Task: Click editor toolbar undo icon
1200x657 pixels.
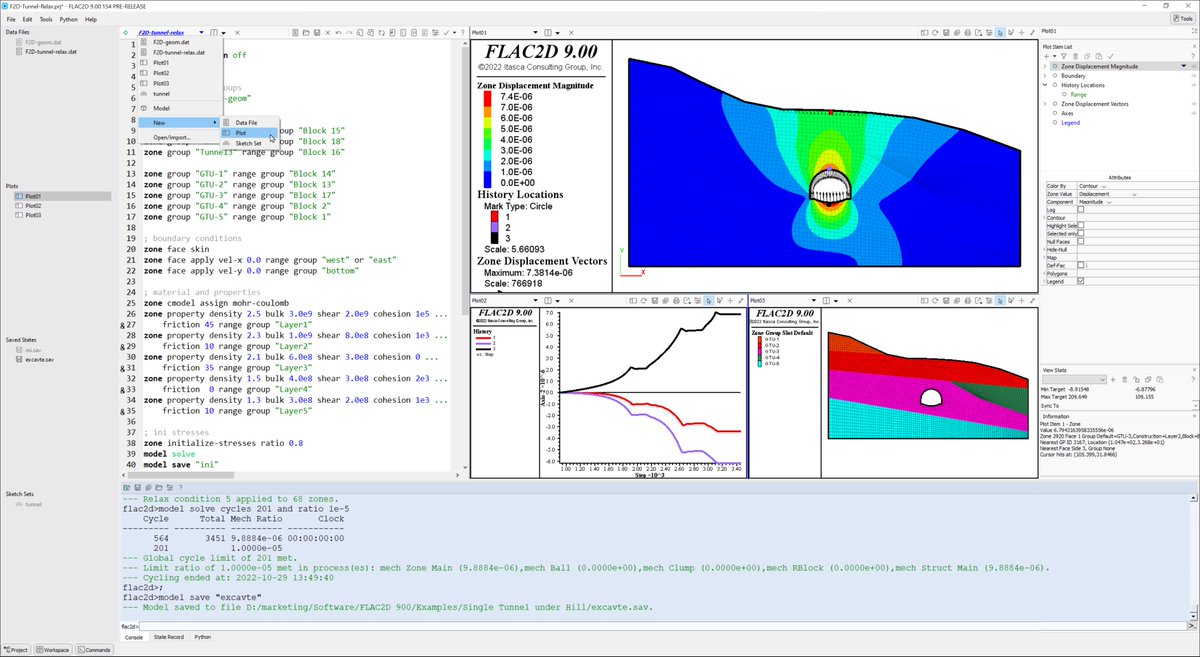Action: pyautogui.click(x=338, y=33)
